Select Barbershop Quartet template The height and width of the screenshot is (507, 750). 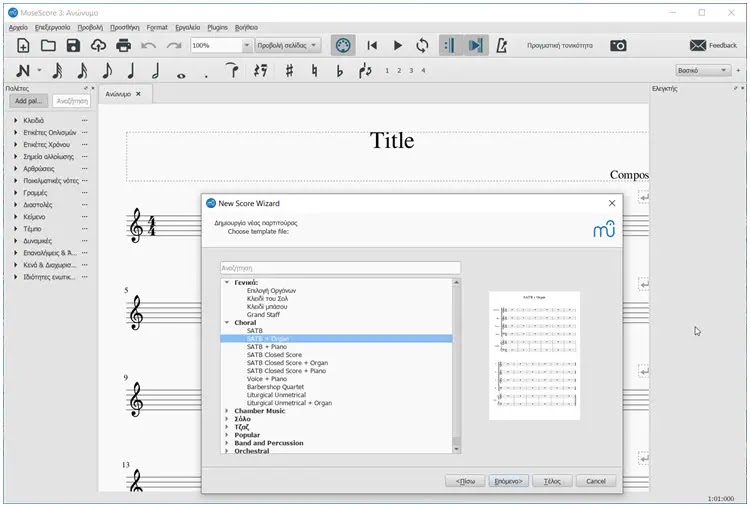[x=275, y=386]
